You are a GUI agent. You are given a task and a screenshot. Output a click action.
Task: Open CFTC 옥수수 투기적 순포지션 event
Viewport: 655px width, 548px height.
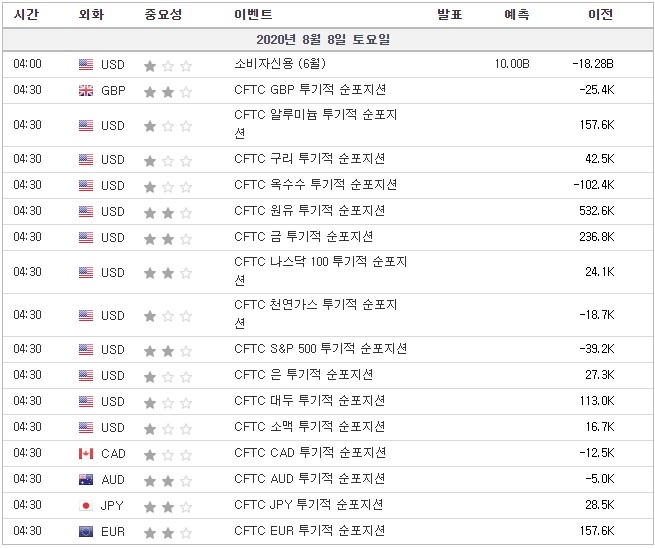(315, 185)
